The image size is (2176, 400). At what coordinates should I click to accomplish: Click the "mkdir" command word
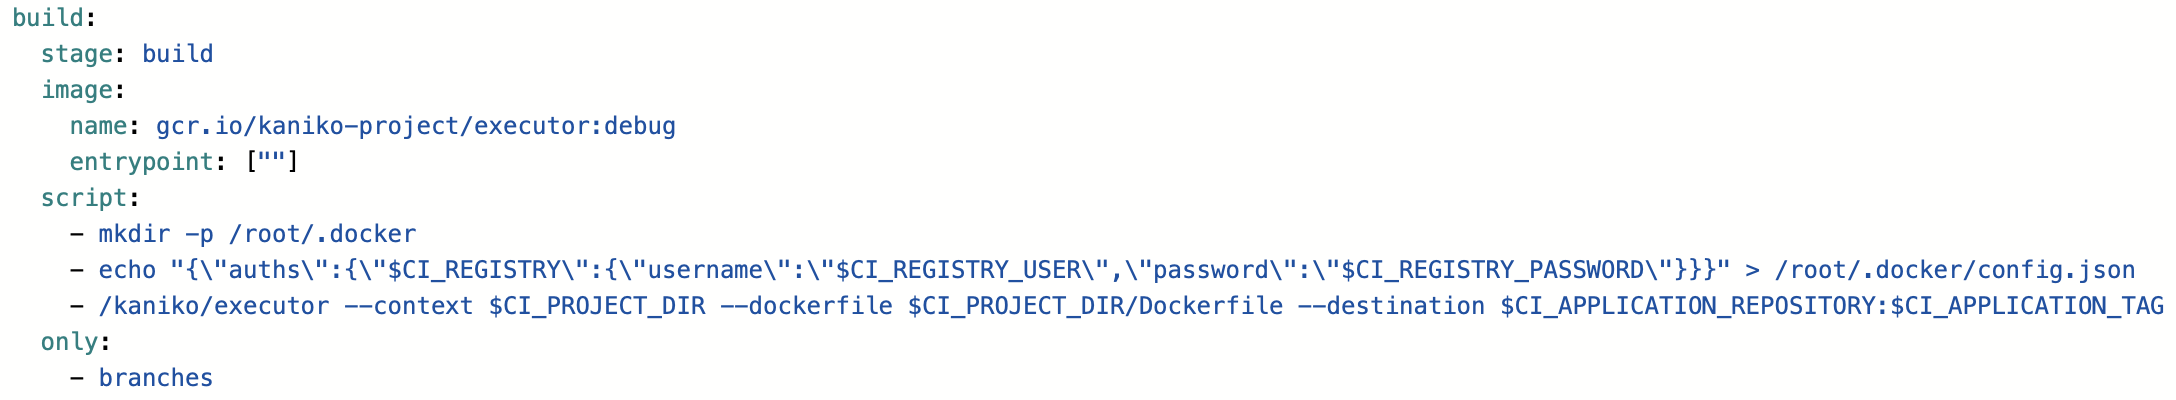[x=134, y=234]
